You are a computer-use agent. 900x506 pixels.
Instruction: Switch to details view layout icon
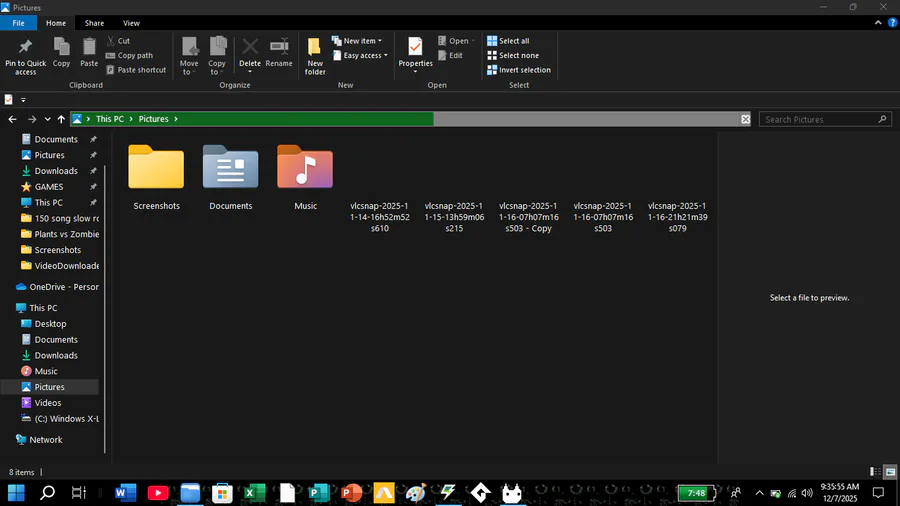pyautogui.click(x=875, y=472)
